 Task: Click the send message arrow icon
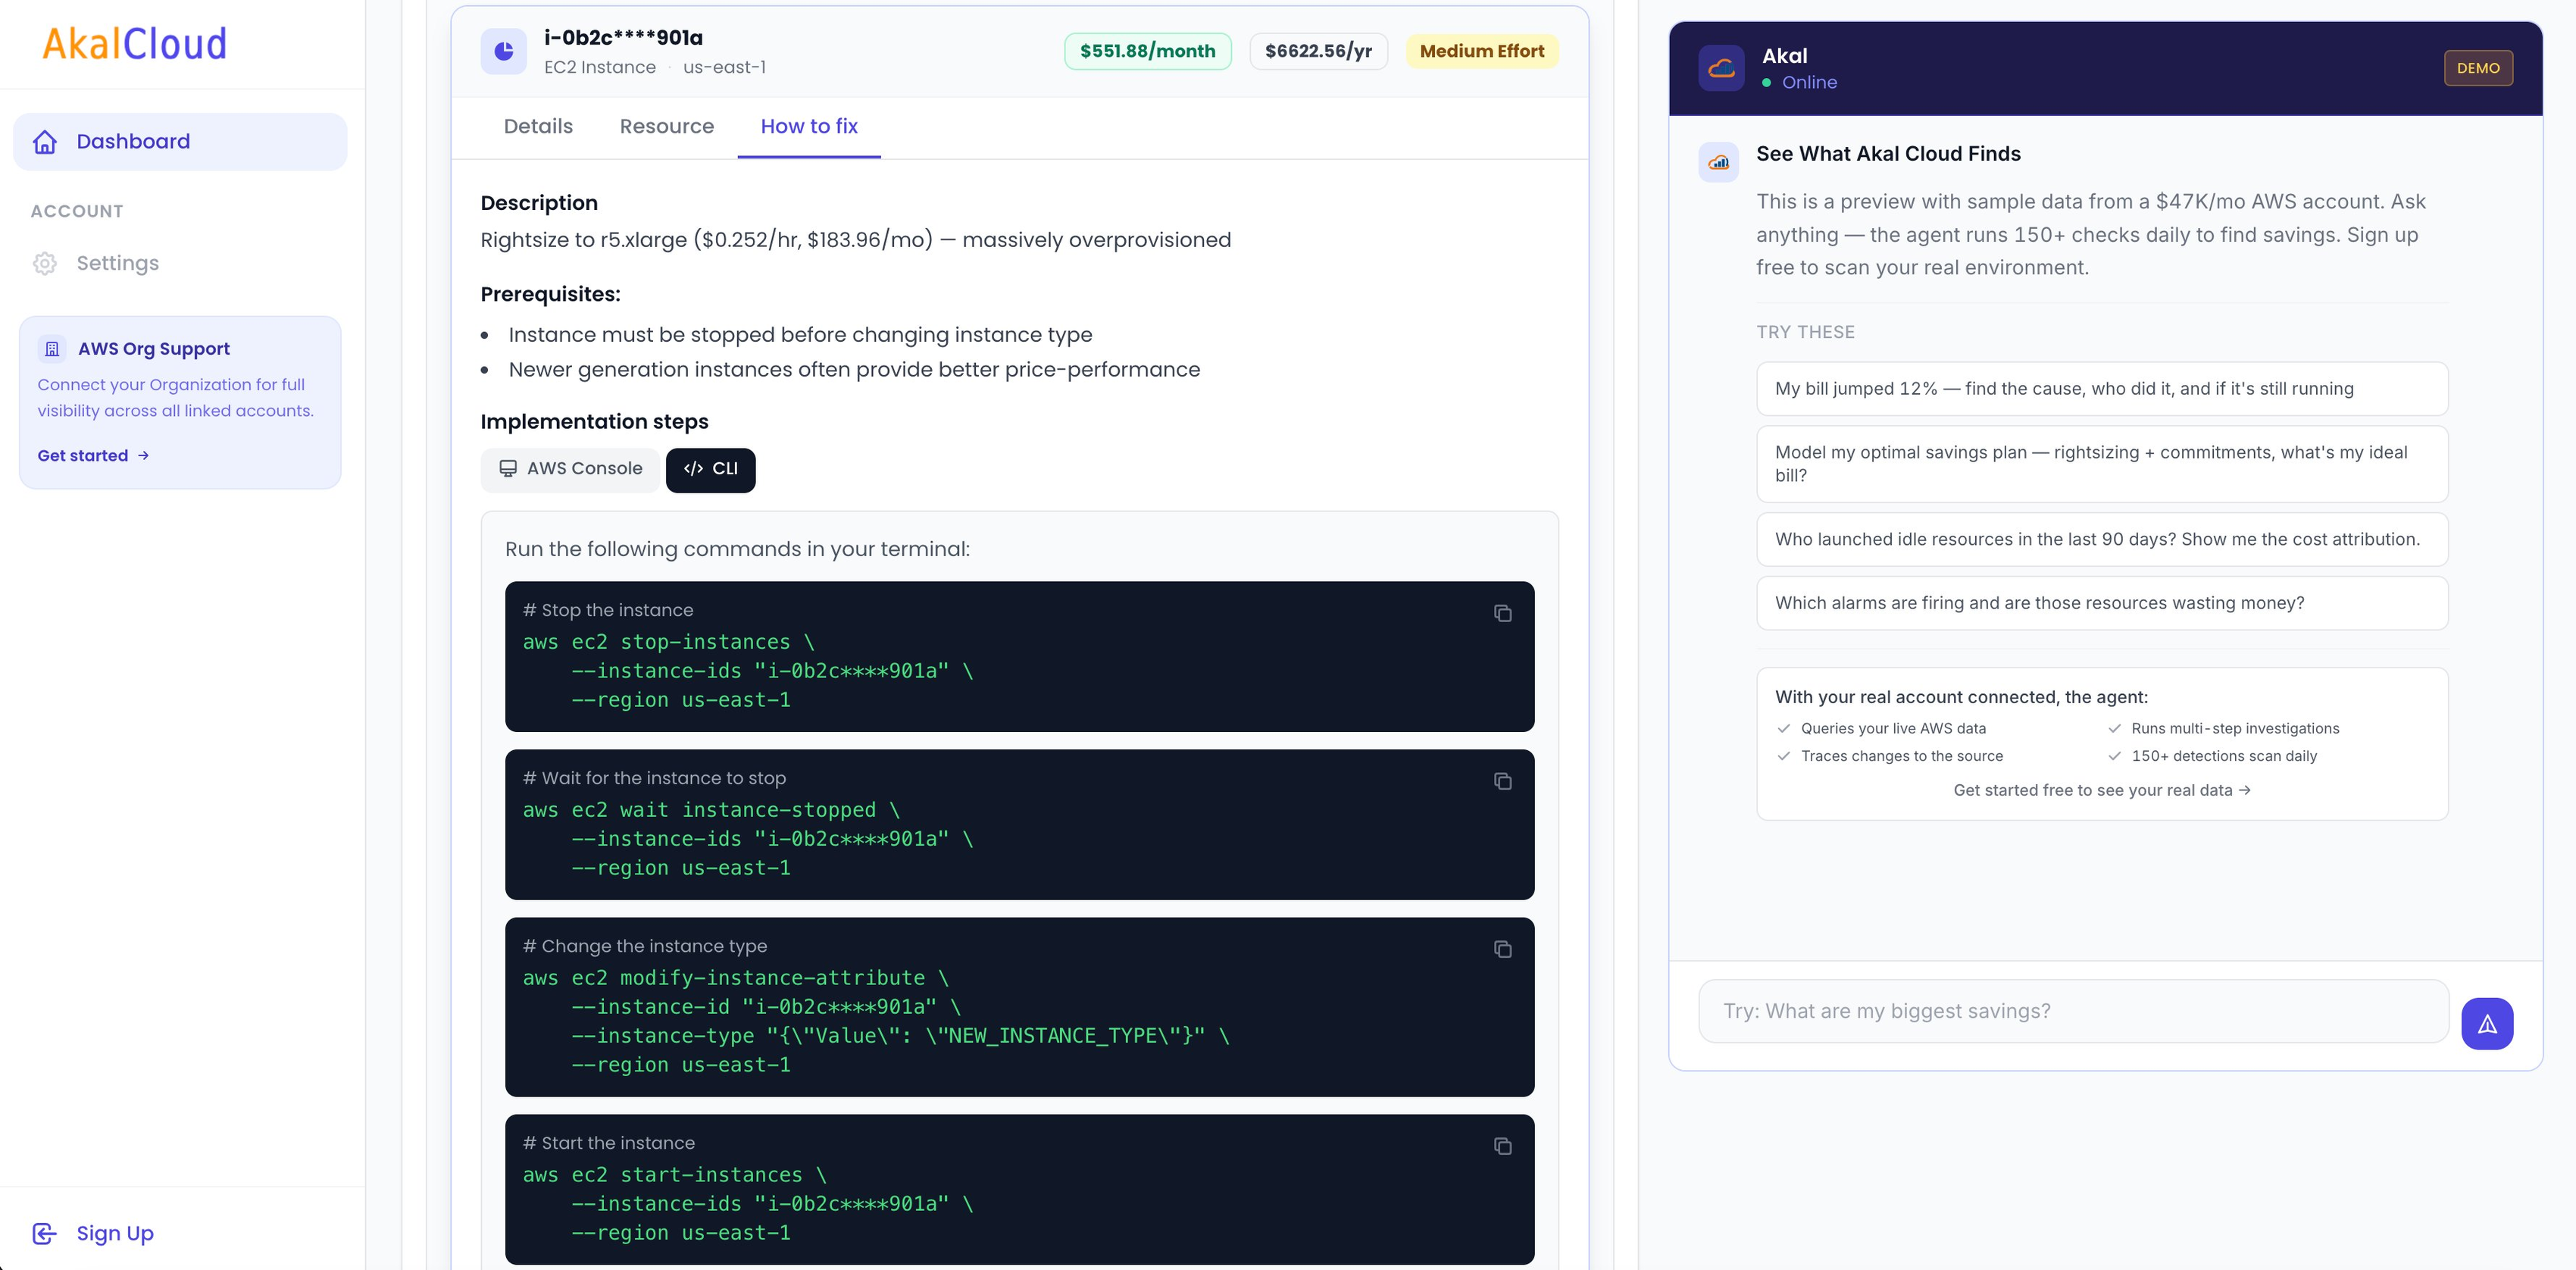point(2487,1023)
